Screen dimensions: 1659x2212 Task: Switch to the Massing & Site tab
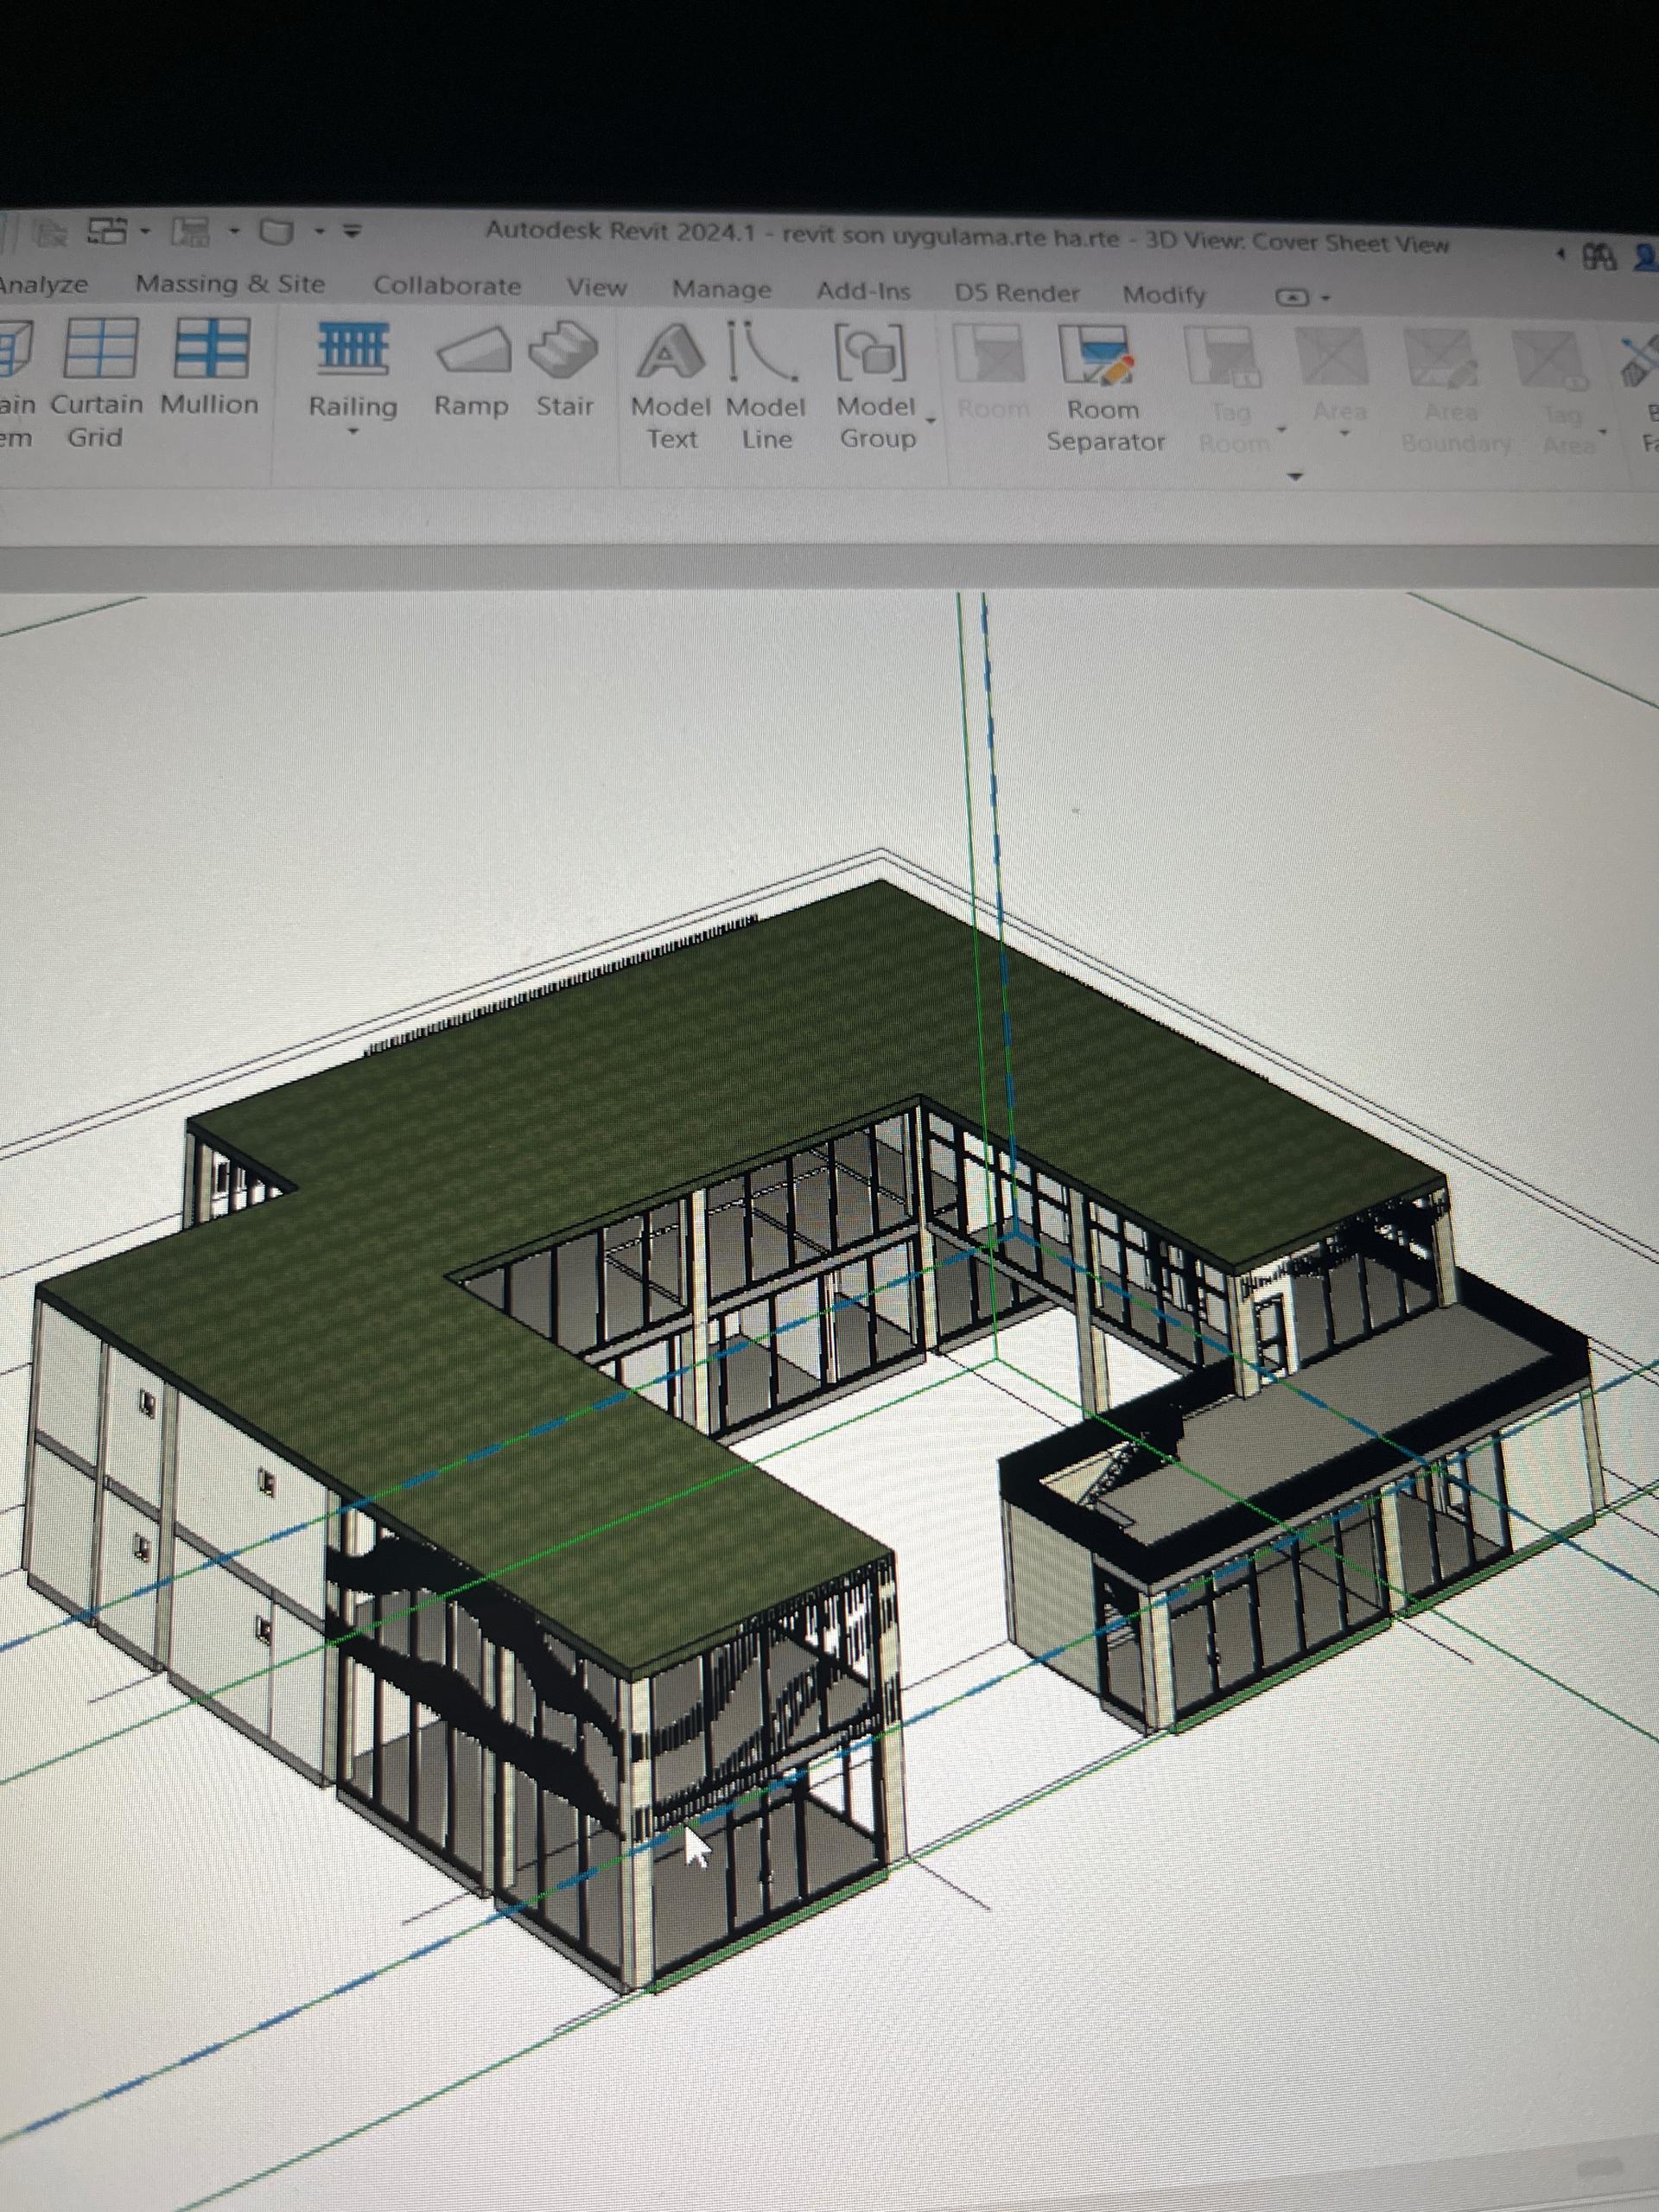tap(230, 284)
